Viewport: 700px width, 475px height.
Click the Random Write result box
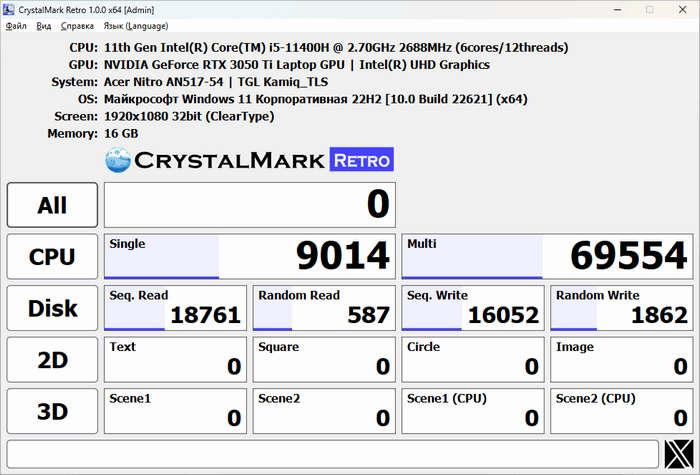coord(621,308)
